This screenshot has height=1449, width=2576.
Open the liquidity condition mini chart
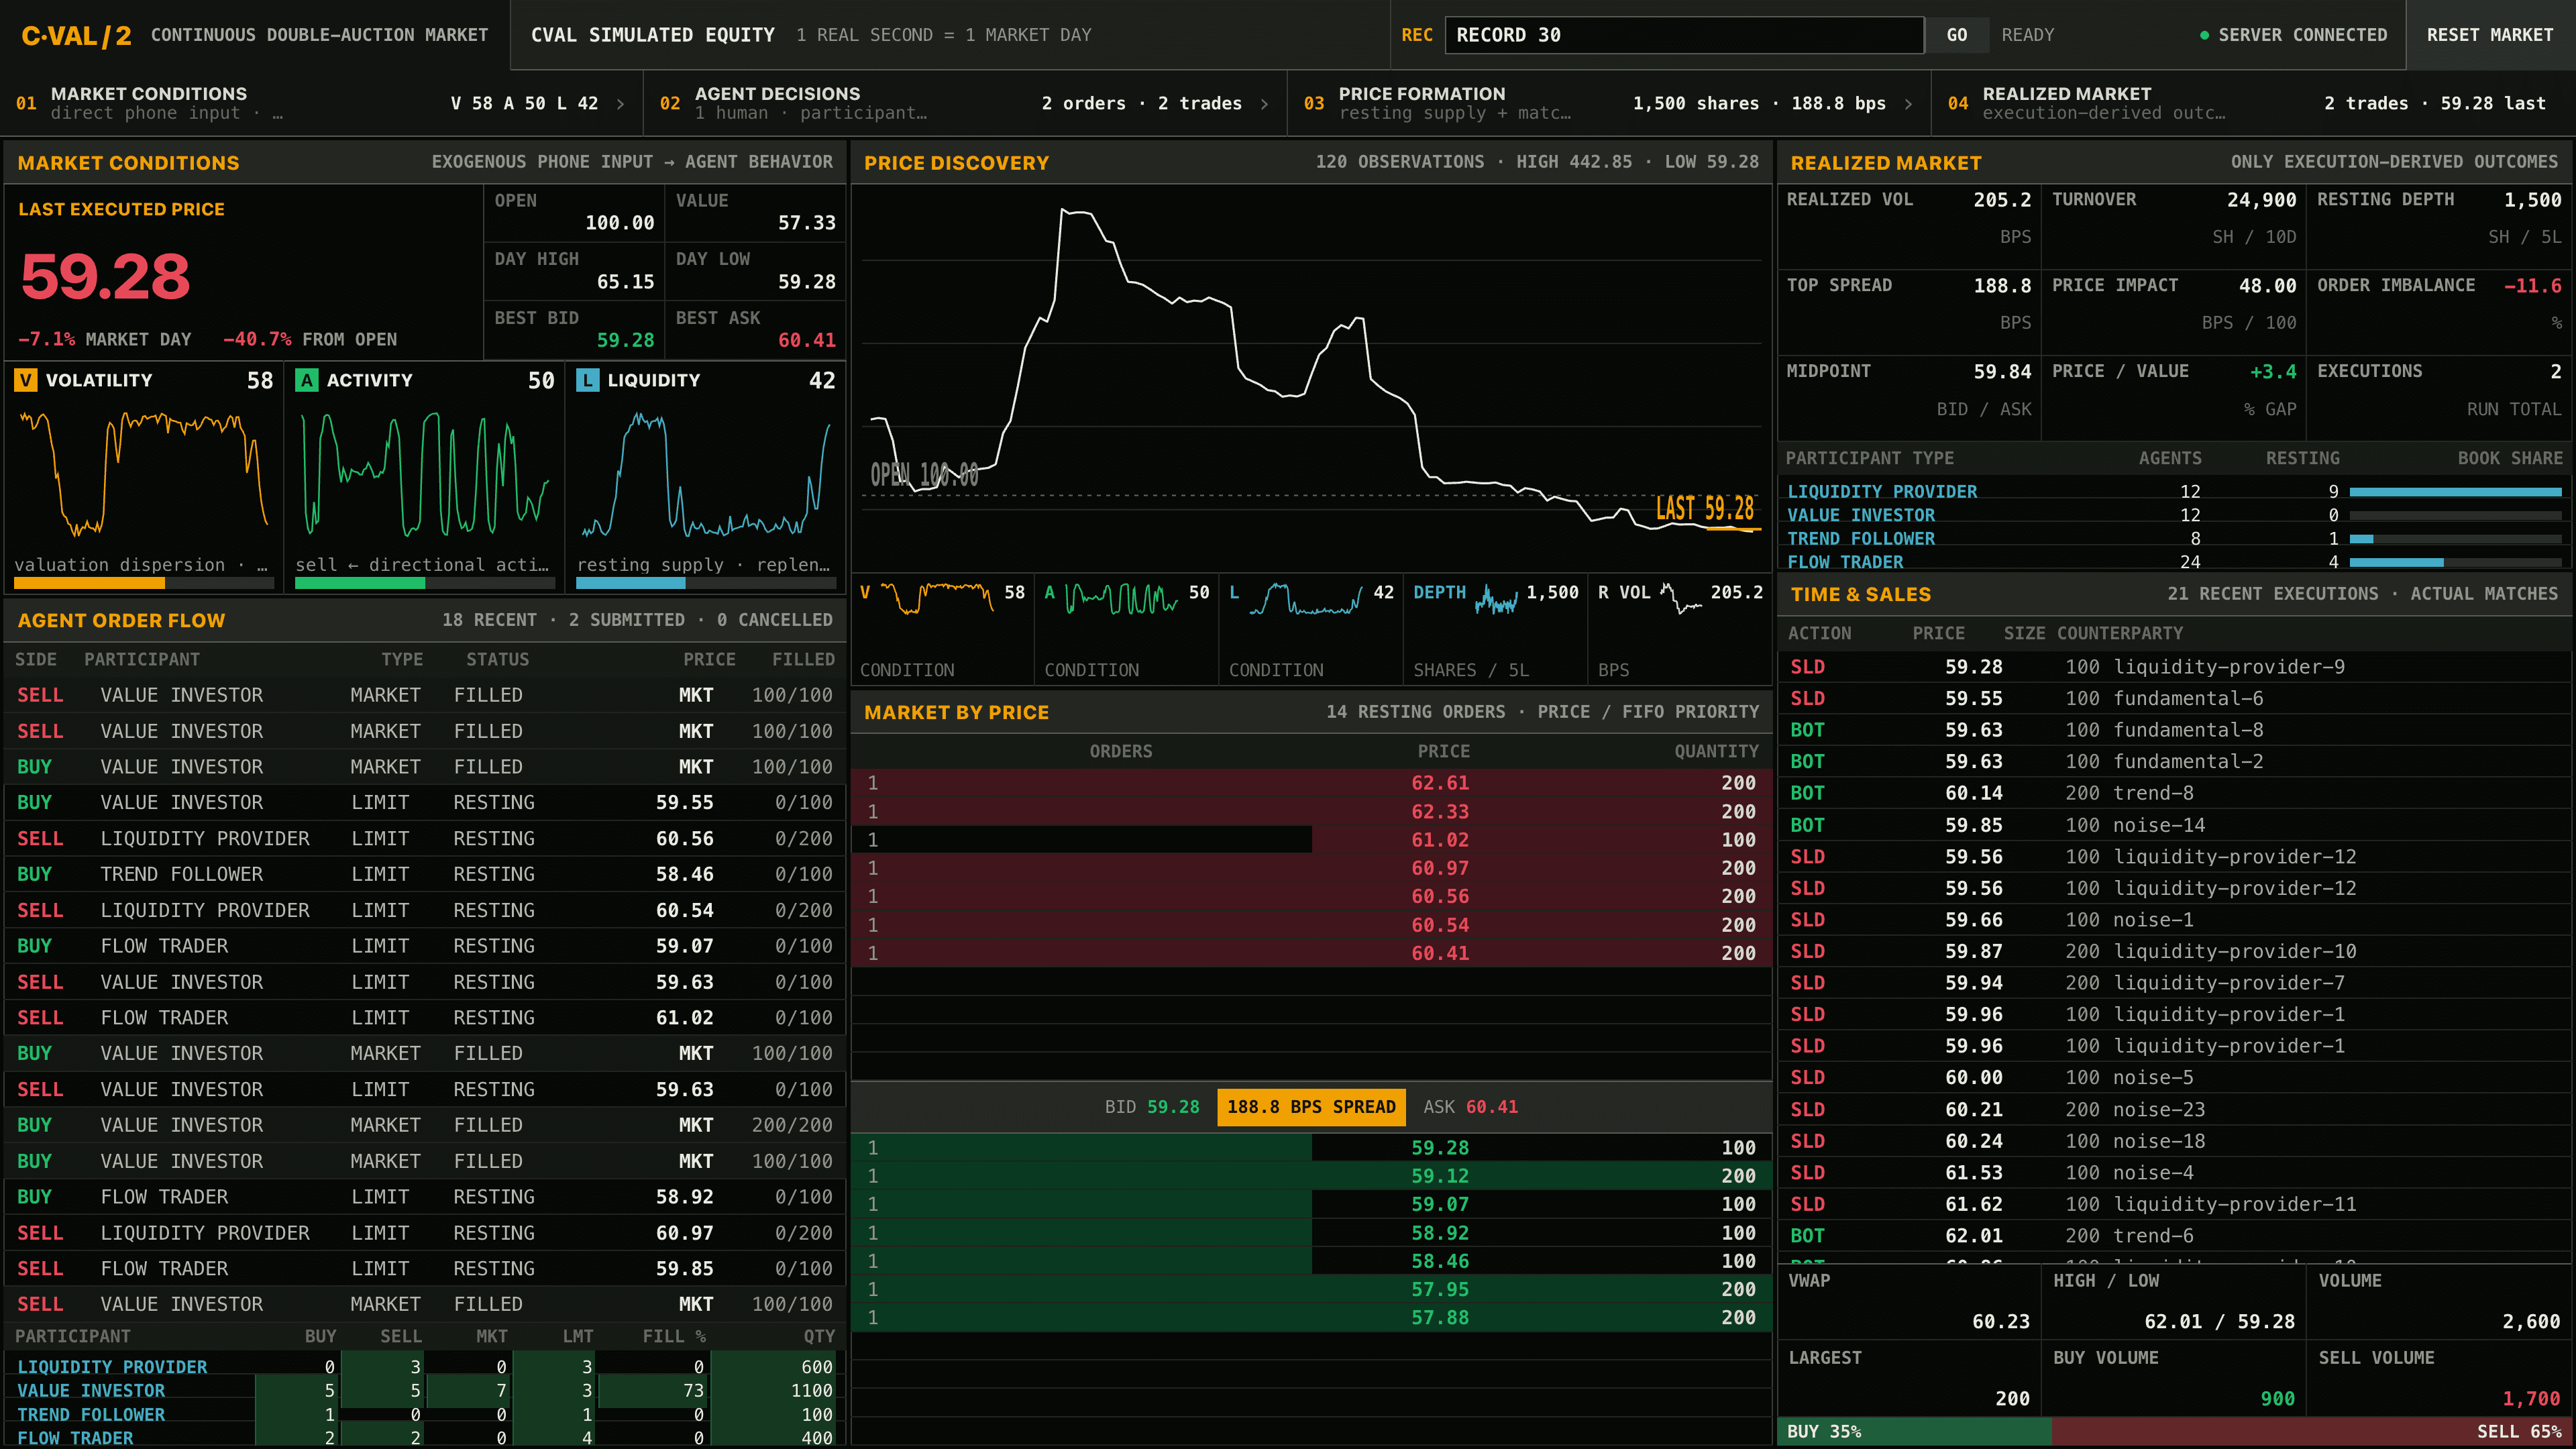point(1310,630)
